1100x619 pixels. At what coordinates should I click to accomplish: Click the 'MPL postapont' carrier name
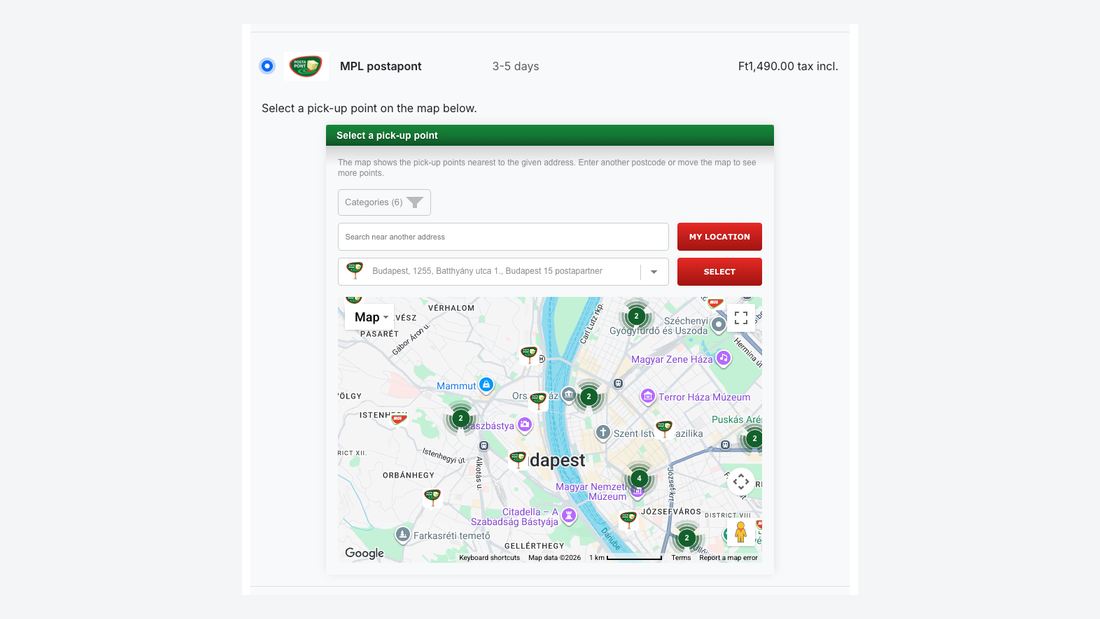point(381,66)
